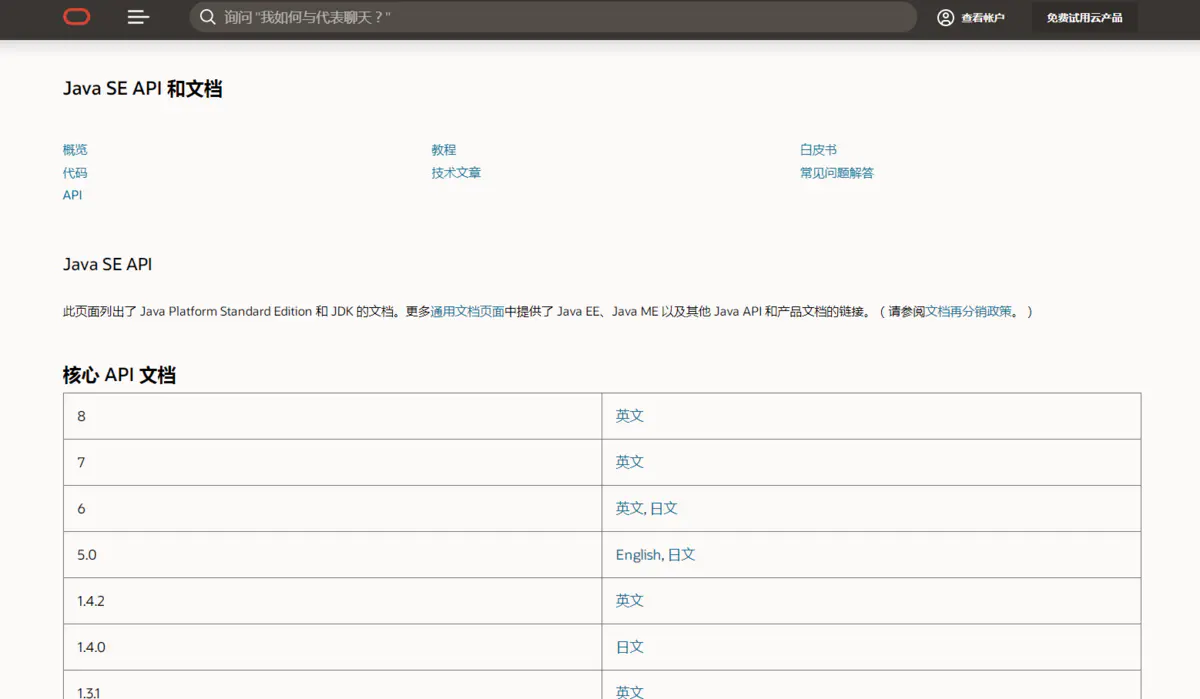Image resolution: width=1200 pixels, height=699 pixels.
Task: Follow the 文档再分销政策 link
Action: 968,312
